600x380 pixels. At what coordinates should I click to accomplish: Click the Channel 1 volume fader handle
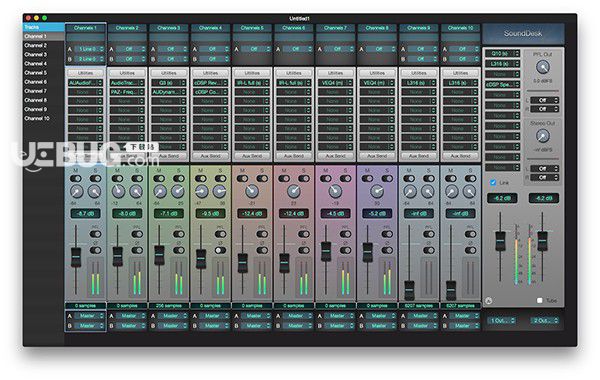[x=76, y=258]
